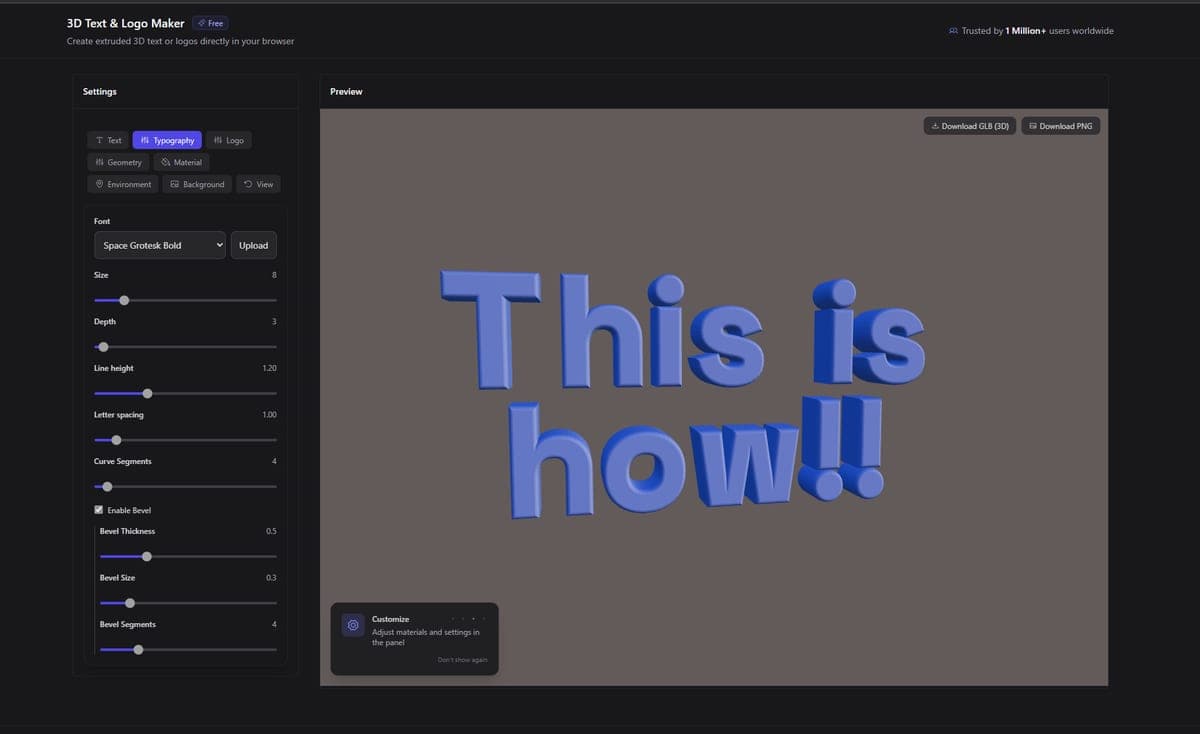Click the Depth slider handle
This screenshot has height=734, width=1200.
[103, 347]
